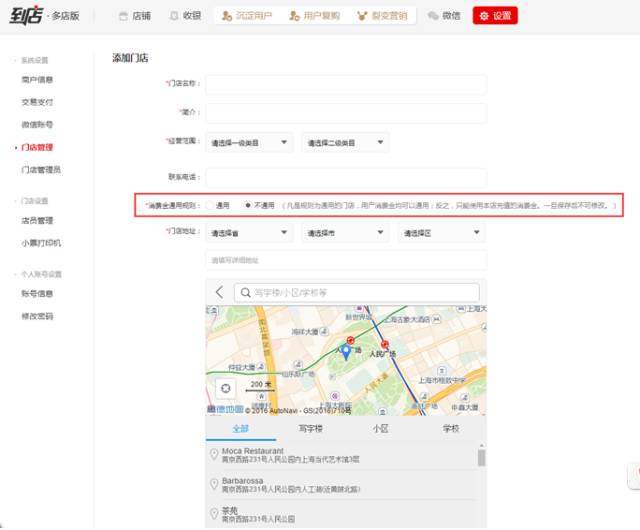Open the 沉淀用户 top menu
Viewport: 640px width, 530px height.
tap(247, 16)
